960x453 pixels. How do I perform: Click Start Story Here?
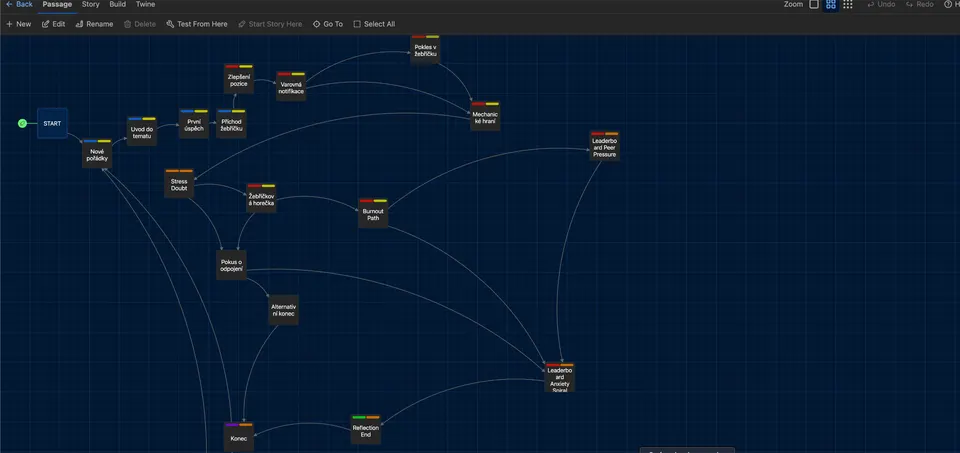point(270,24)
